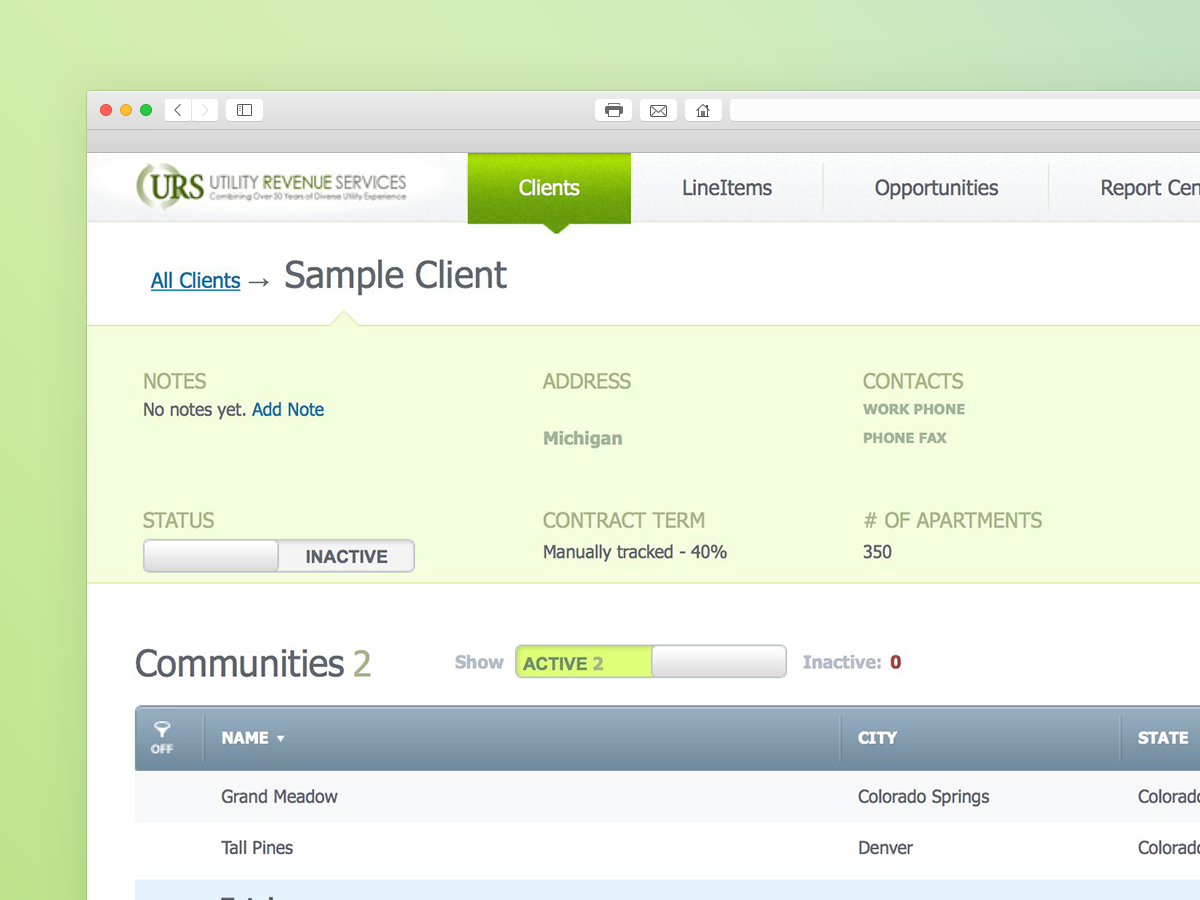Click the home icon in the browser toolbar
The height and width of the screenshot is (900, 1200).
coord(703,110)
